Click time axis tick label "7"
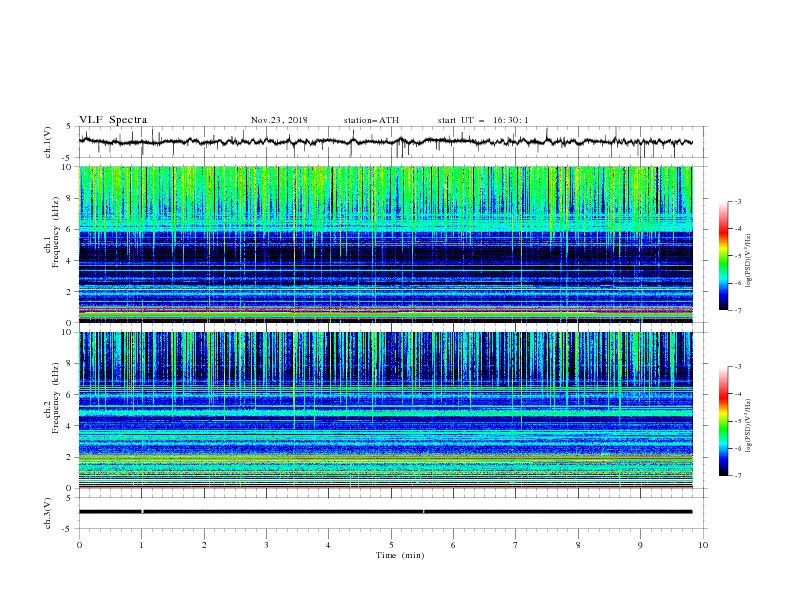The image size is (792, 612). click(x=516, y=545)
